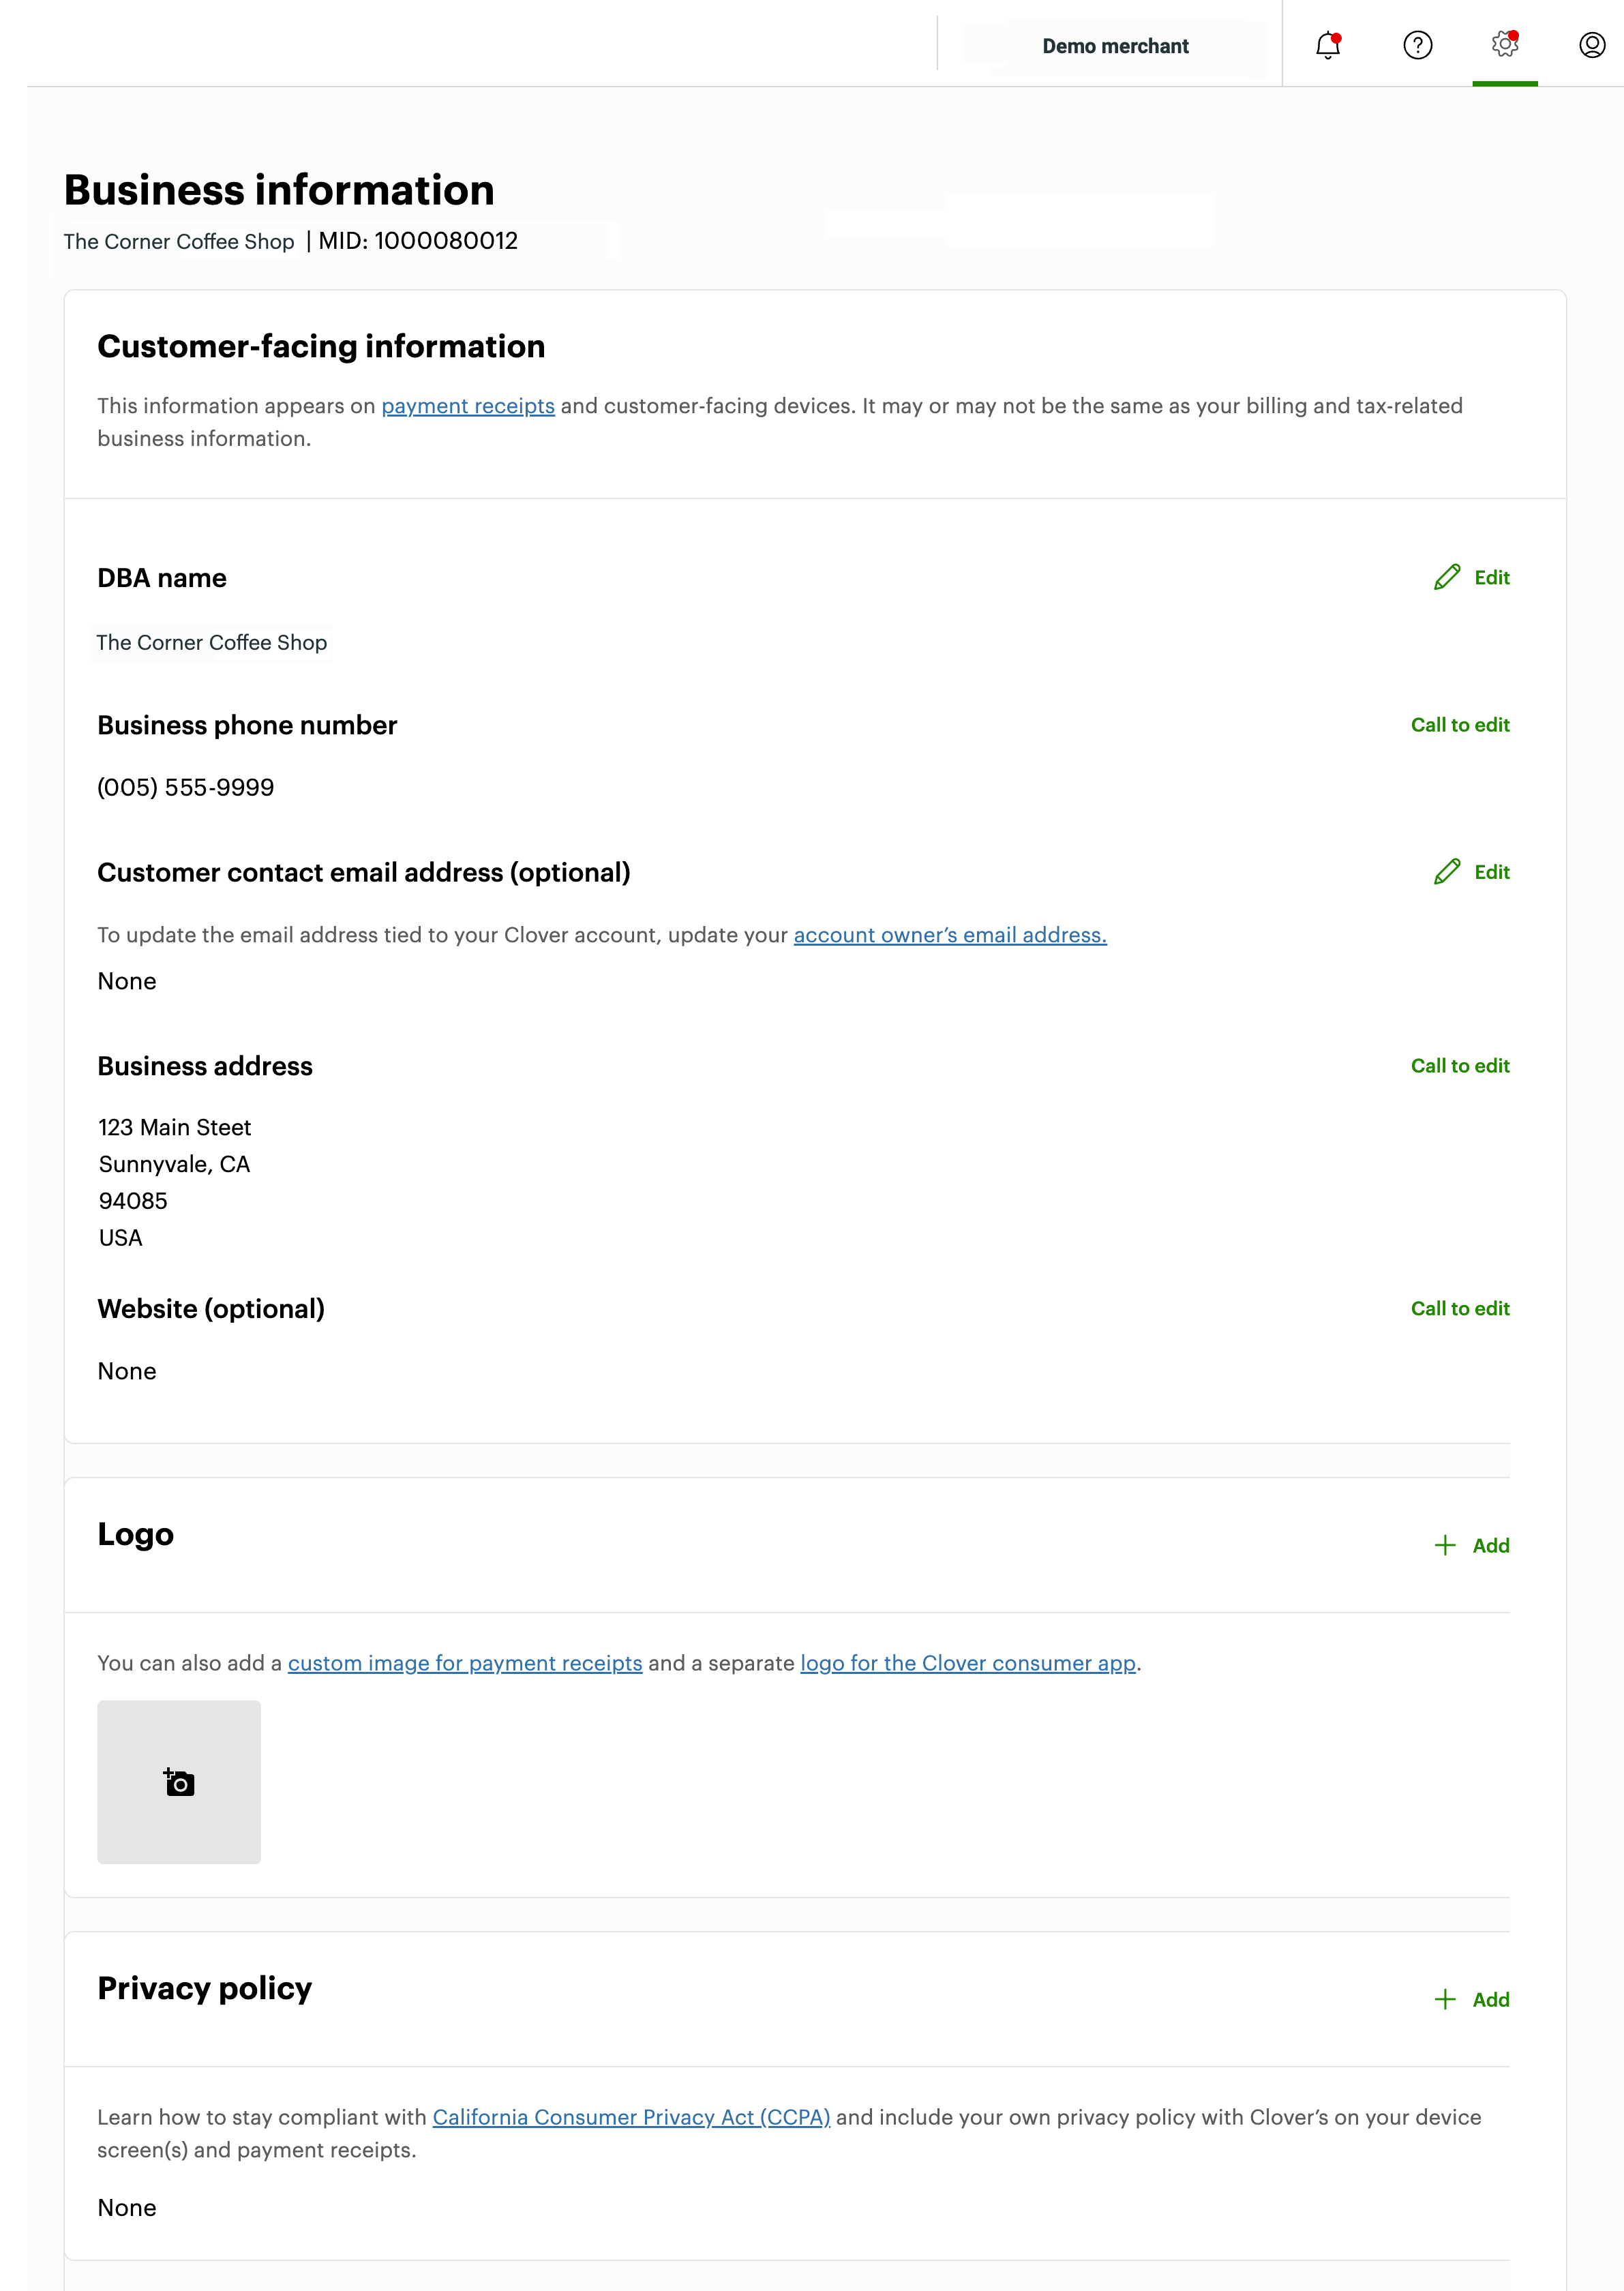Viewport: 1624px width, 2291px height.
Task: Click the plus icon in the Privacy policy section
Action: (1444, 1999)
